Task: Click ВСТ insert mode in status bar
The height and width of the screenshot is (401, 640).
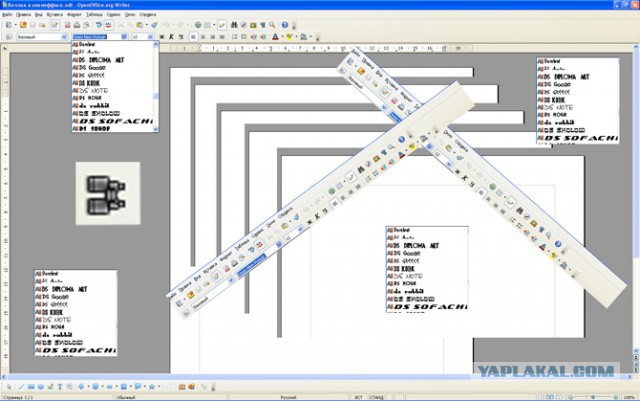Action: coord(358,397)
